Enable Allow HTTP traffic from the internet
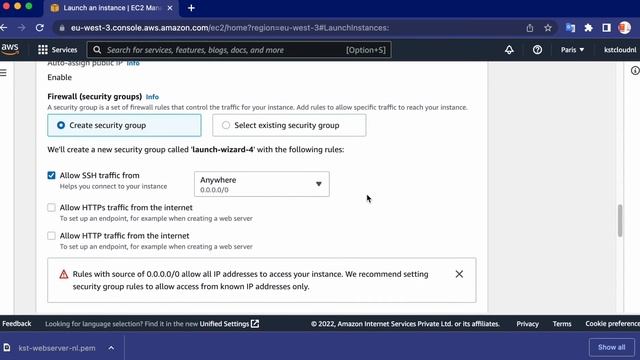The image size is (640, 360). (51, 236)
